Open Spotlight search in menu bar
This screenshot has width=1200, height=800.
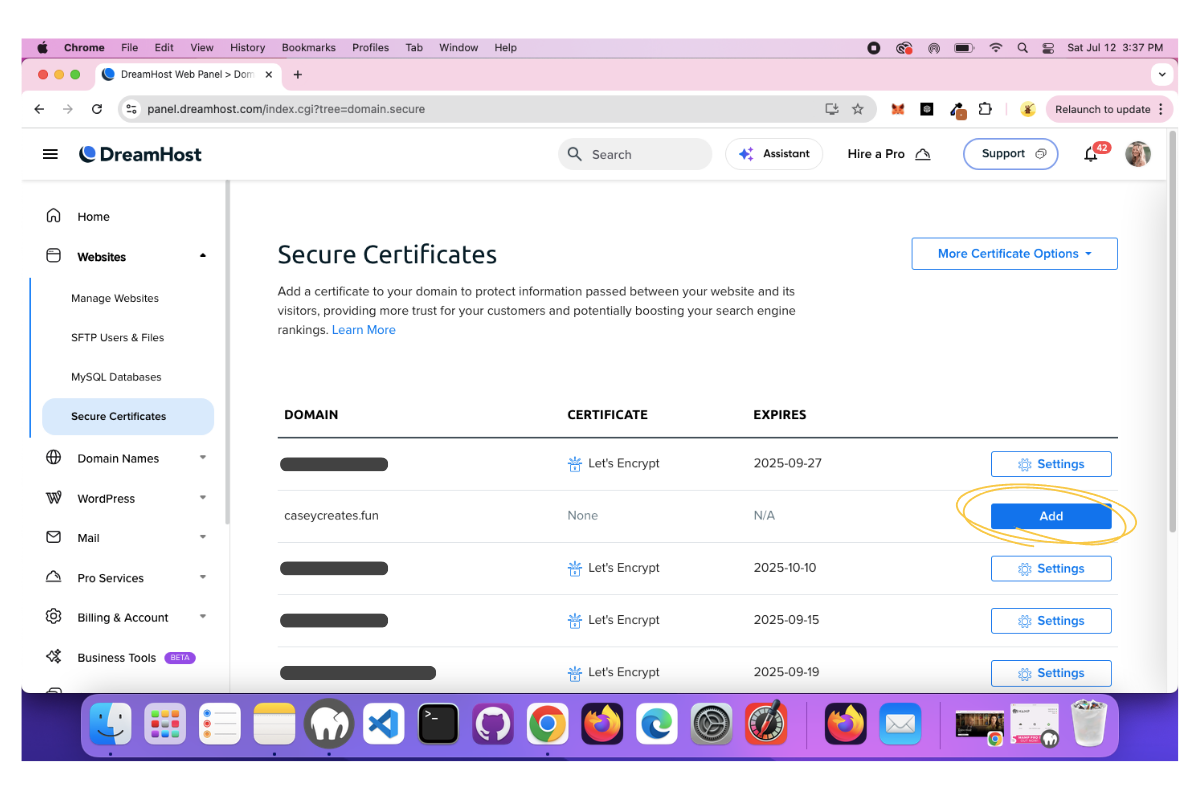tap(1022, 47)
